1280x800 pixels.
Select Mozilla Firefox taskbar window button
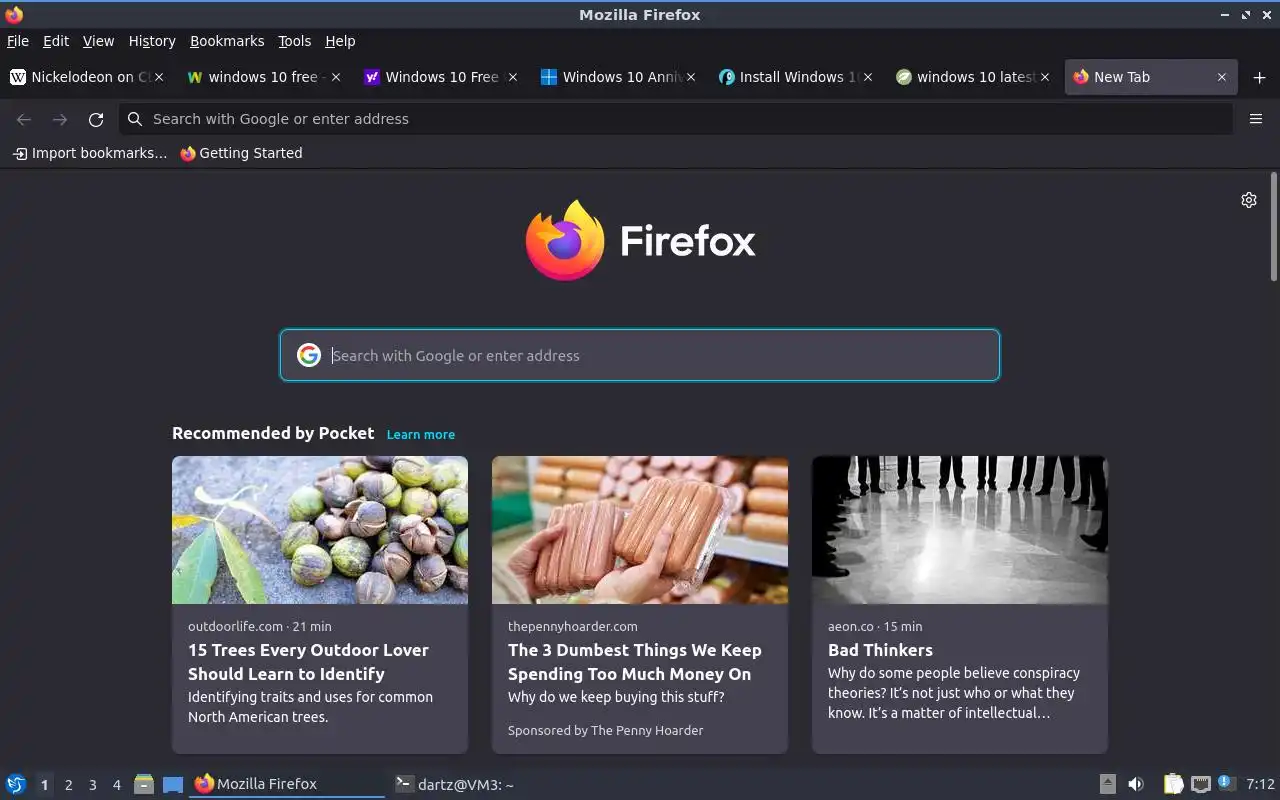[x=287, y=784]
